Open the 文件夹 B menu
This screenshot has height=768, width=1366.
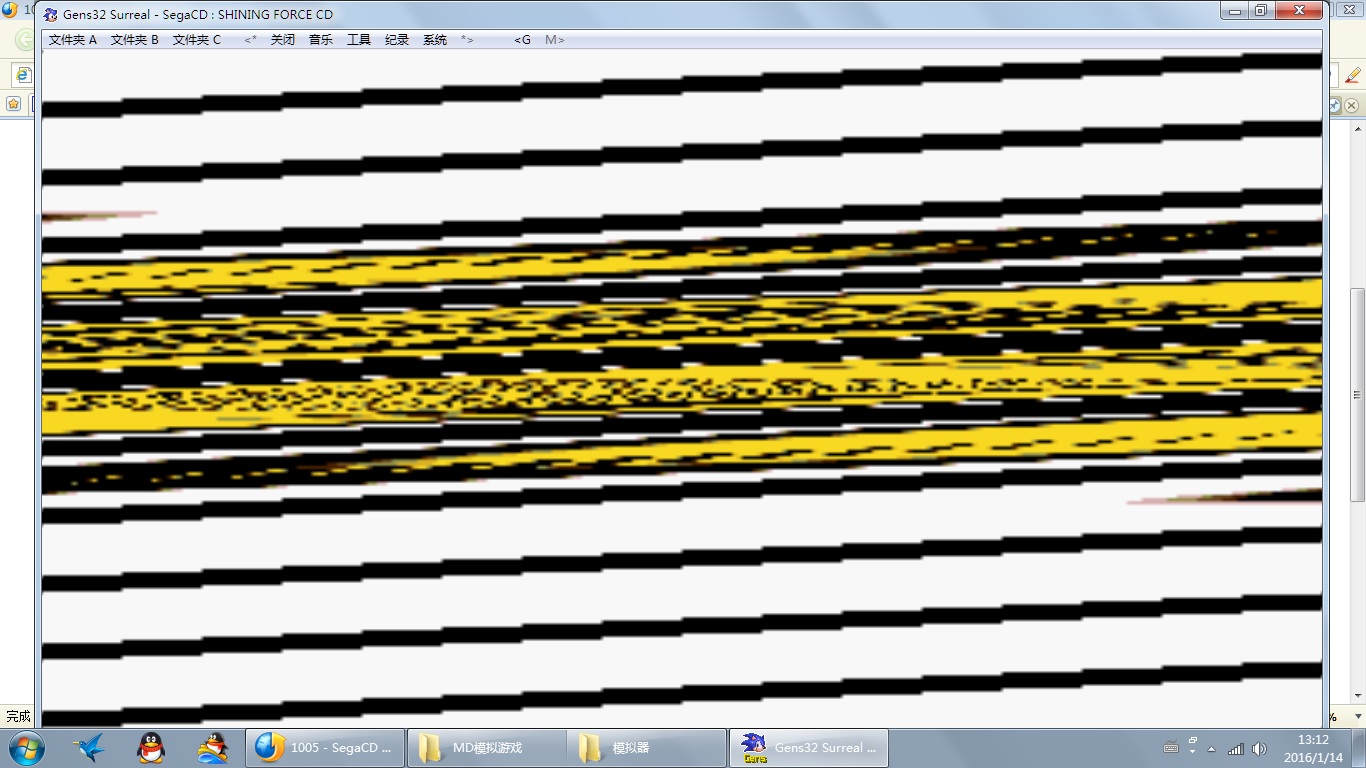[x=135, y=40]
